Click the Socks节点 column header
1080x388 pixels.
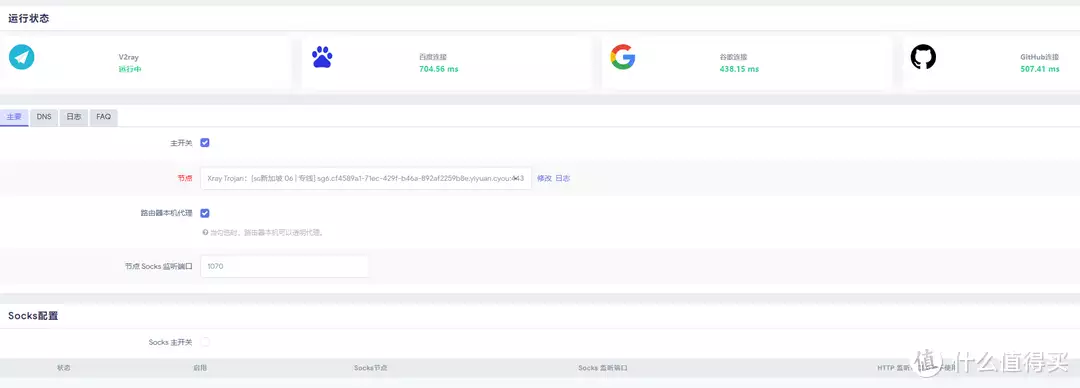coord(371,368)
